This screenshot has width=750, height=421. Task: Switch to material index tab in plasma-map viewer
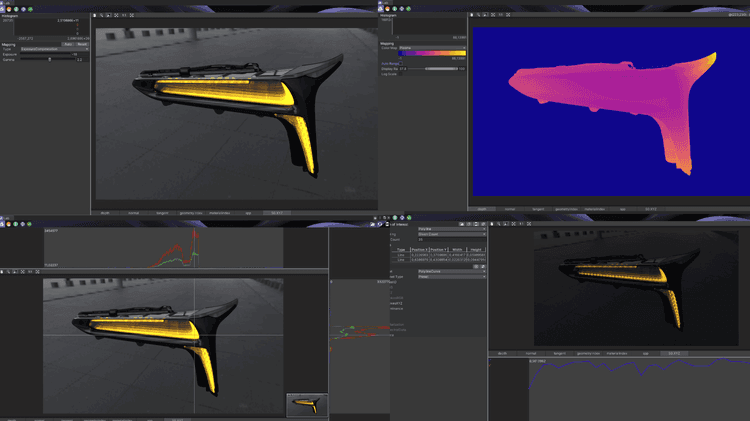(x=595, y=209)
